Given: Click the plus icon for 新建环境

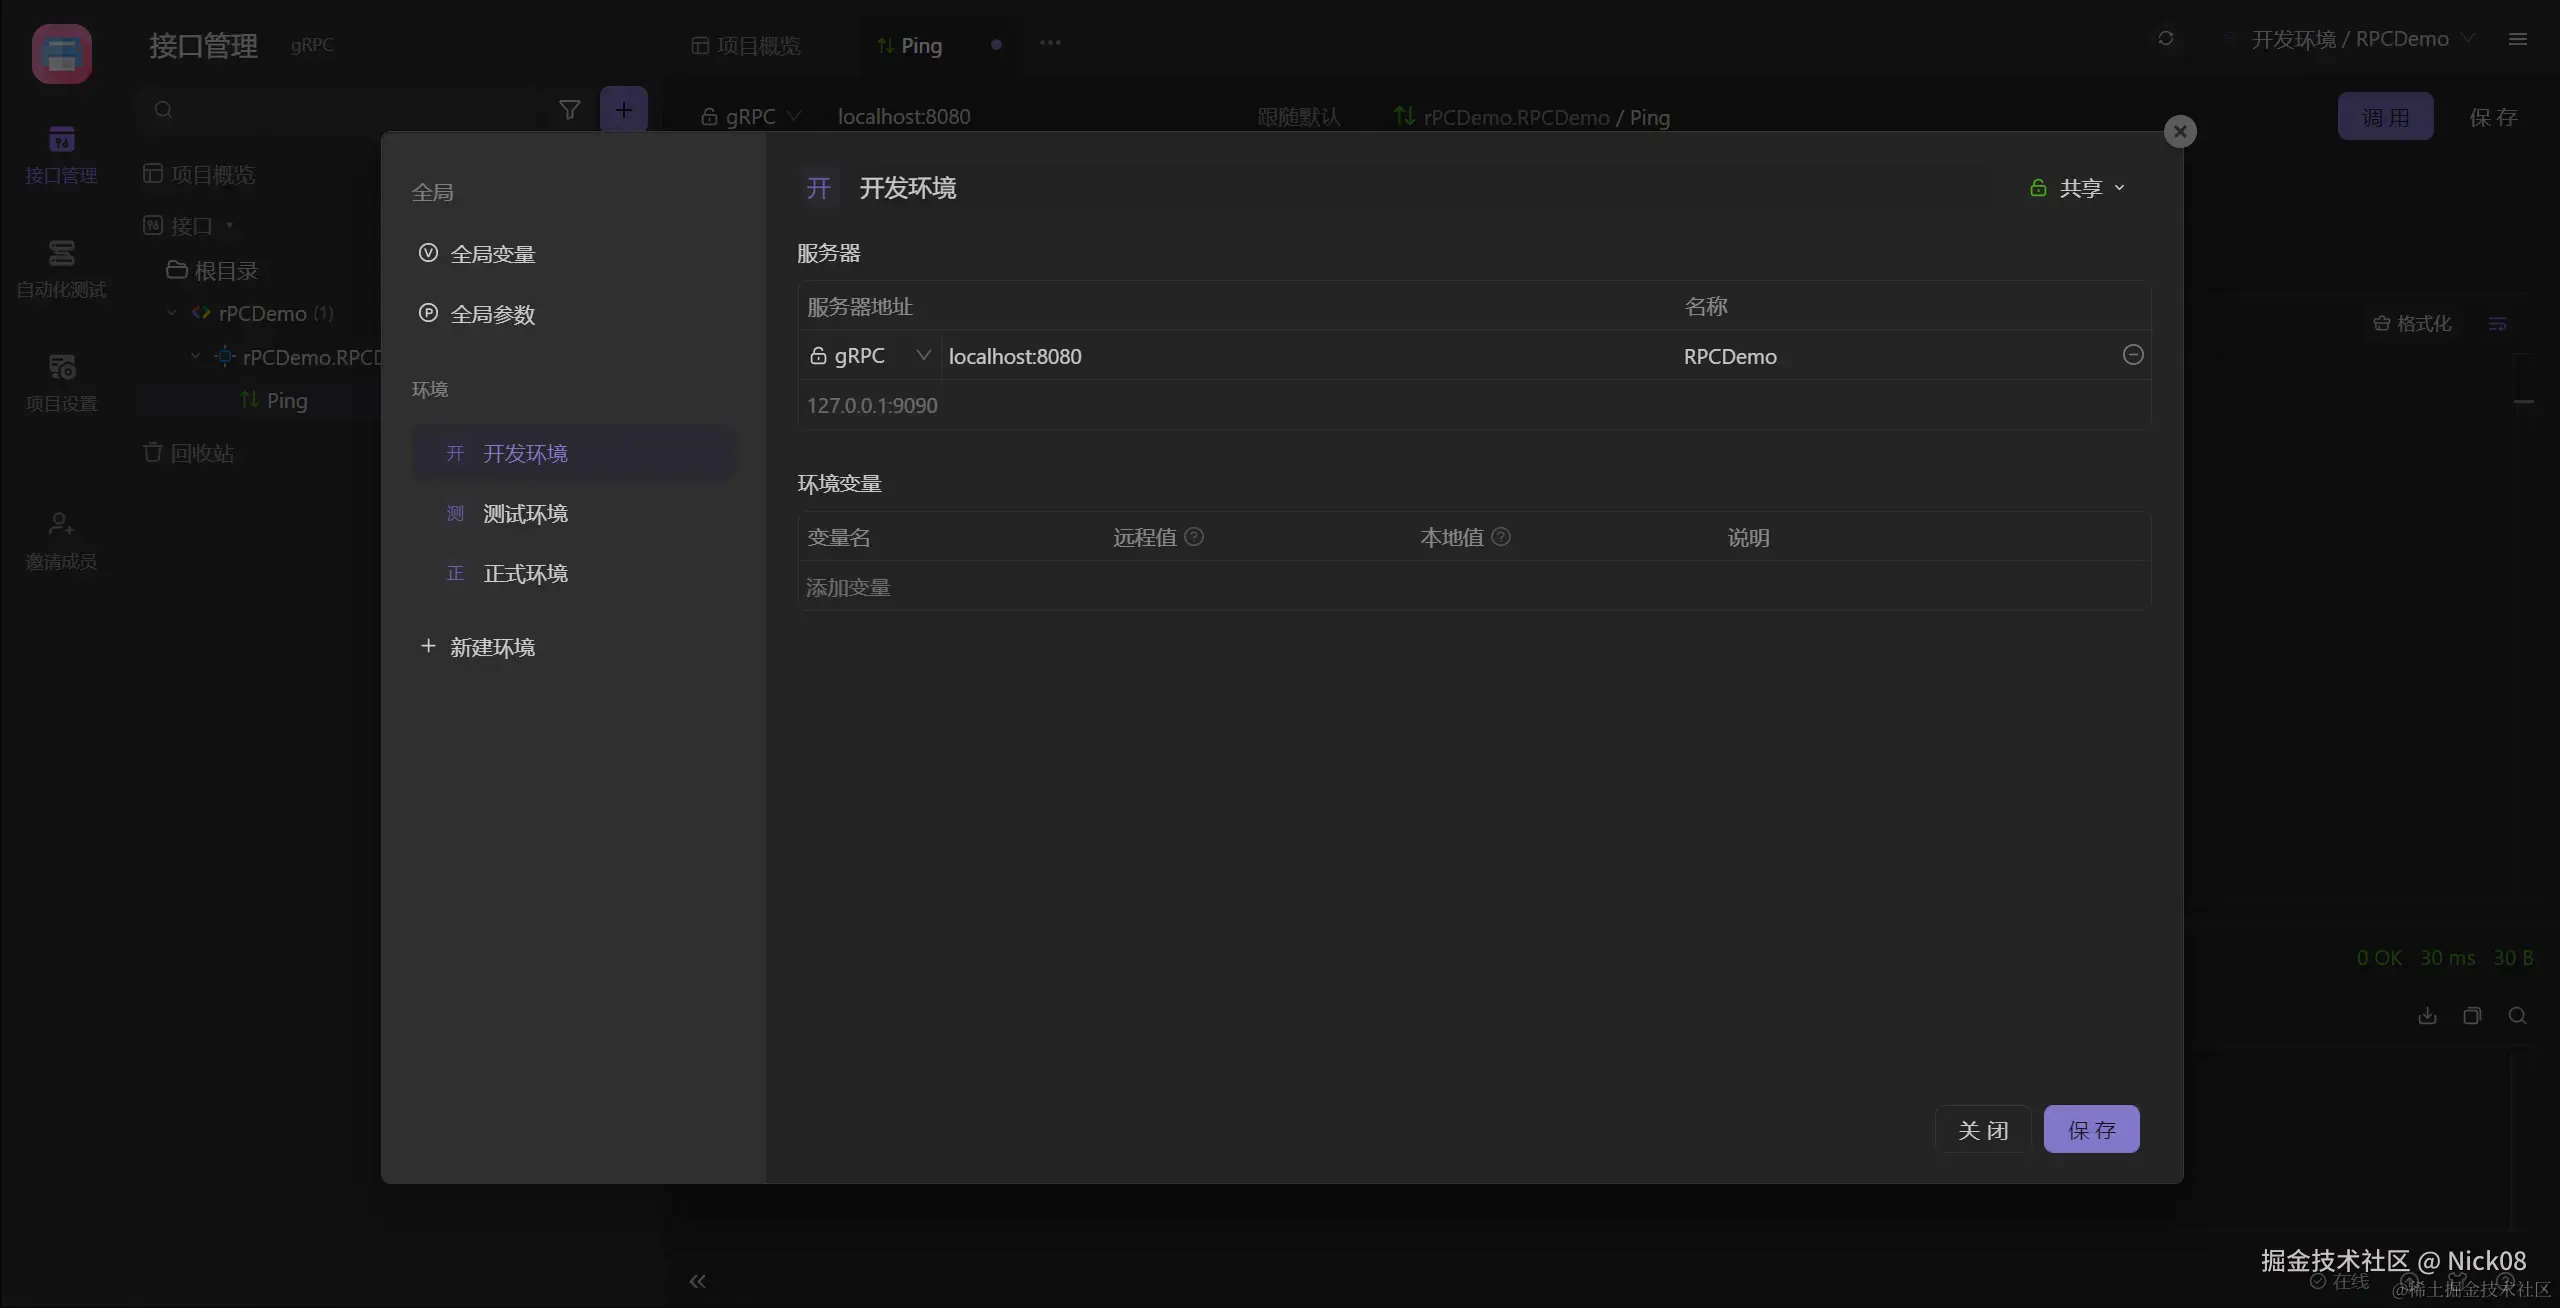Looking at the screenshot, I should point(428,646).
